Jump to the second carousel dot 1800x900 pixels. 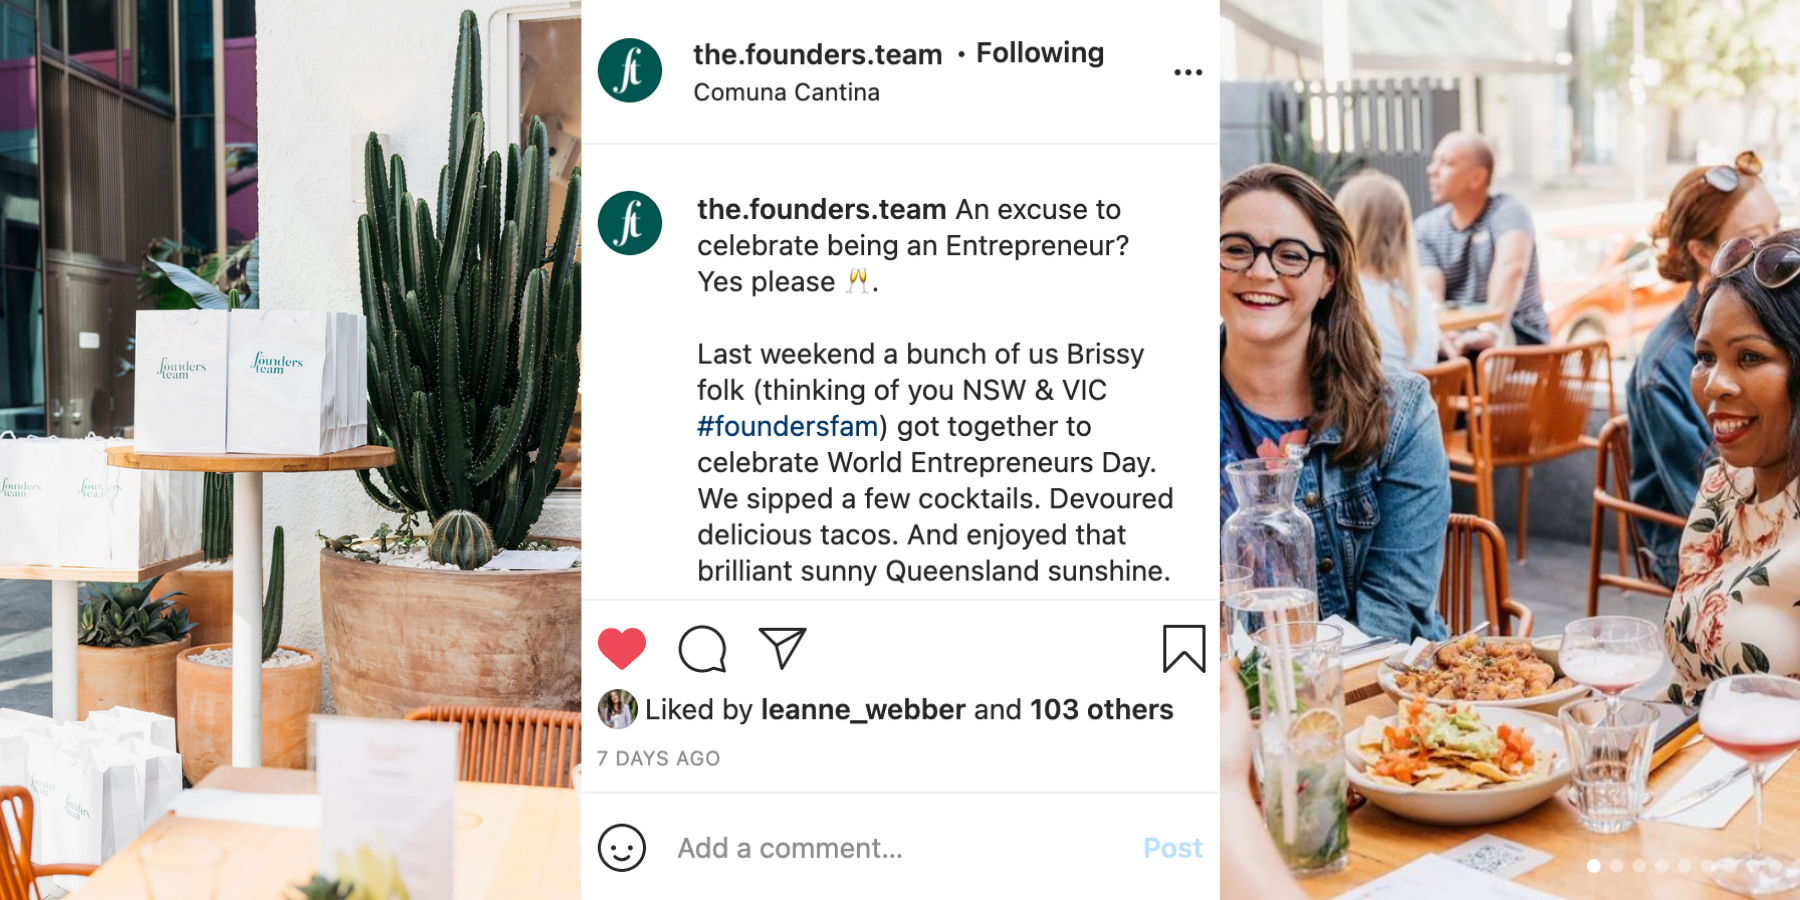pos(1616,866)
